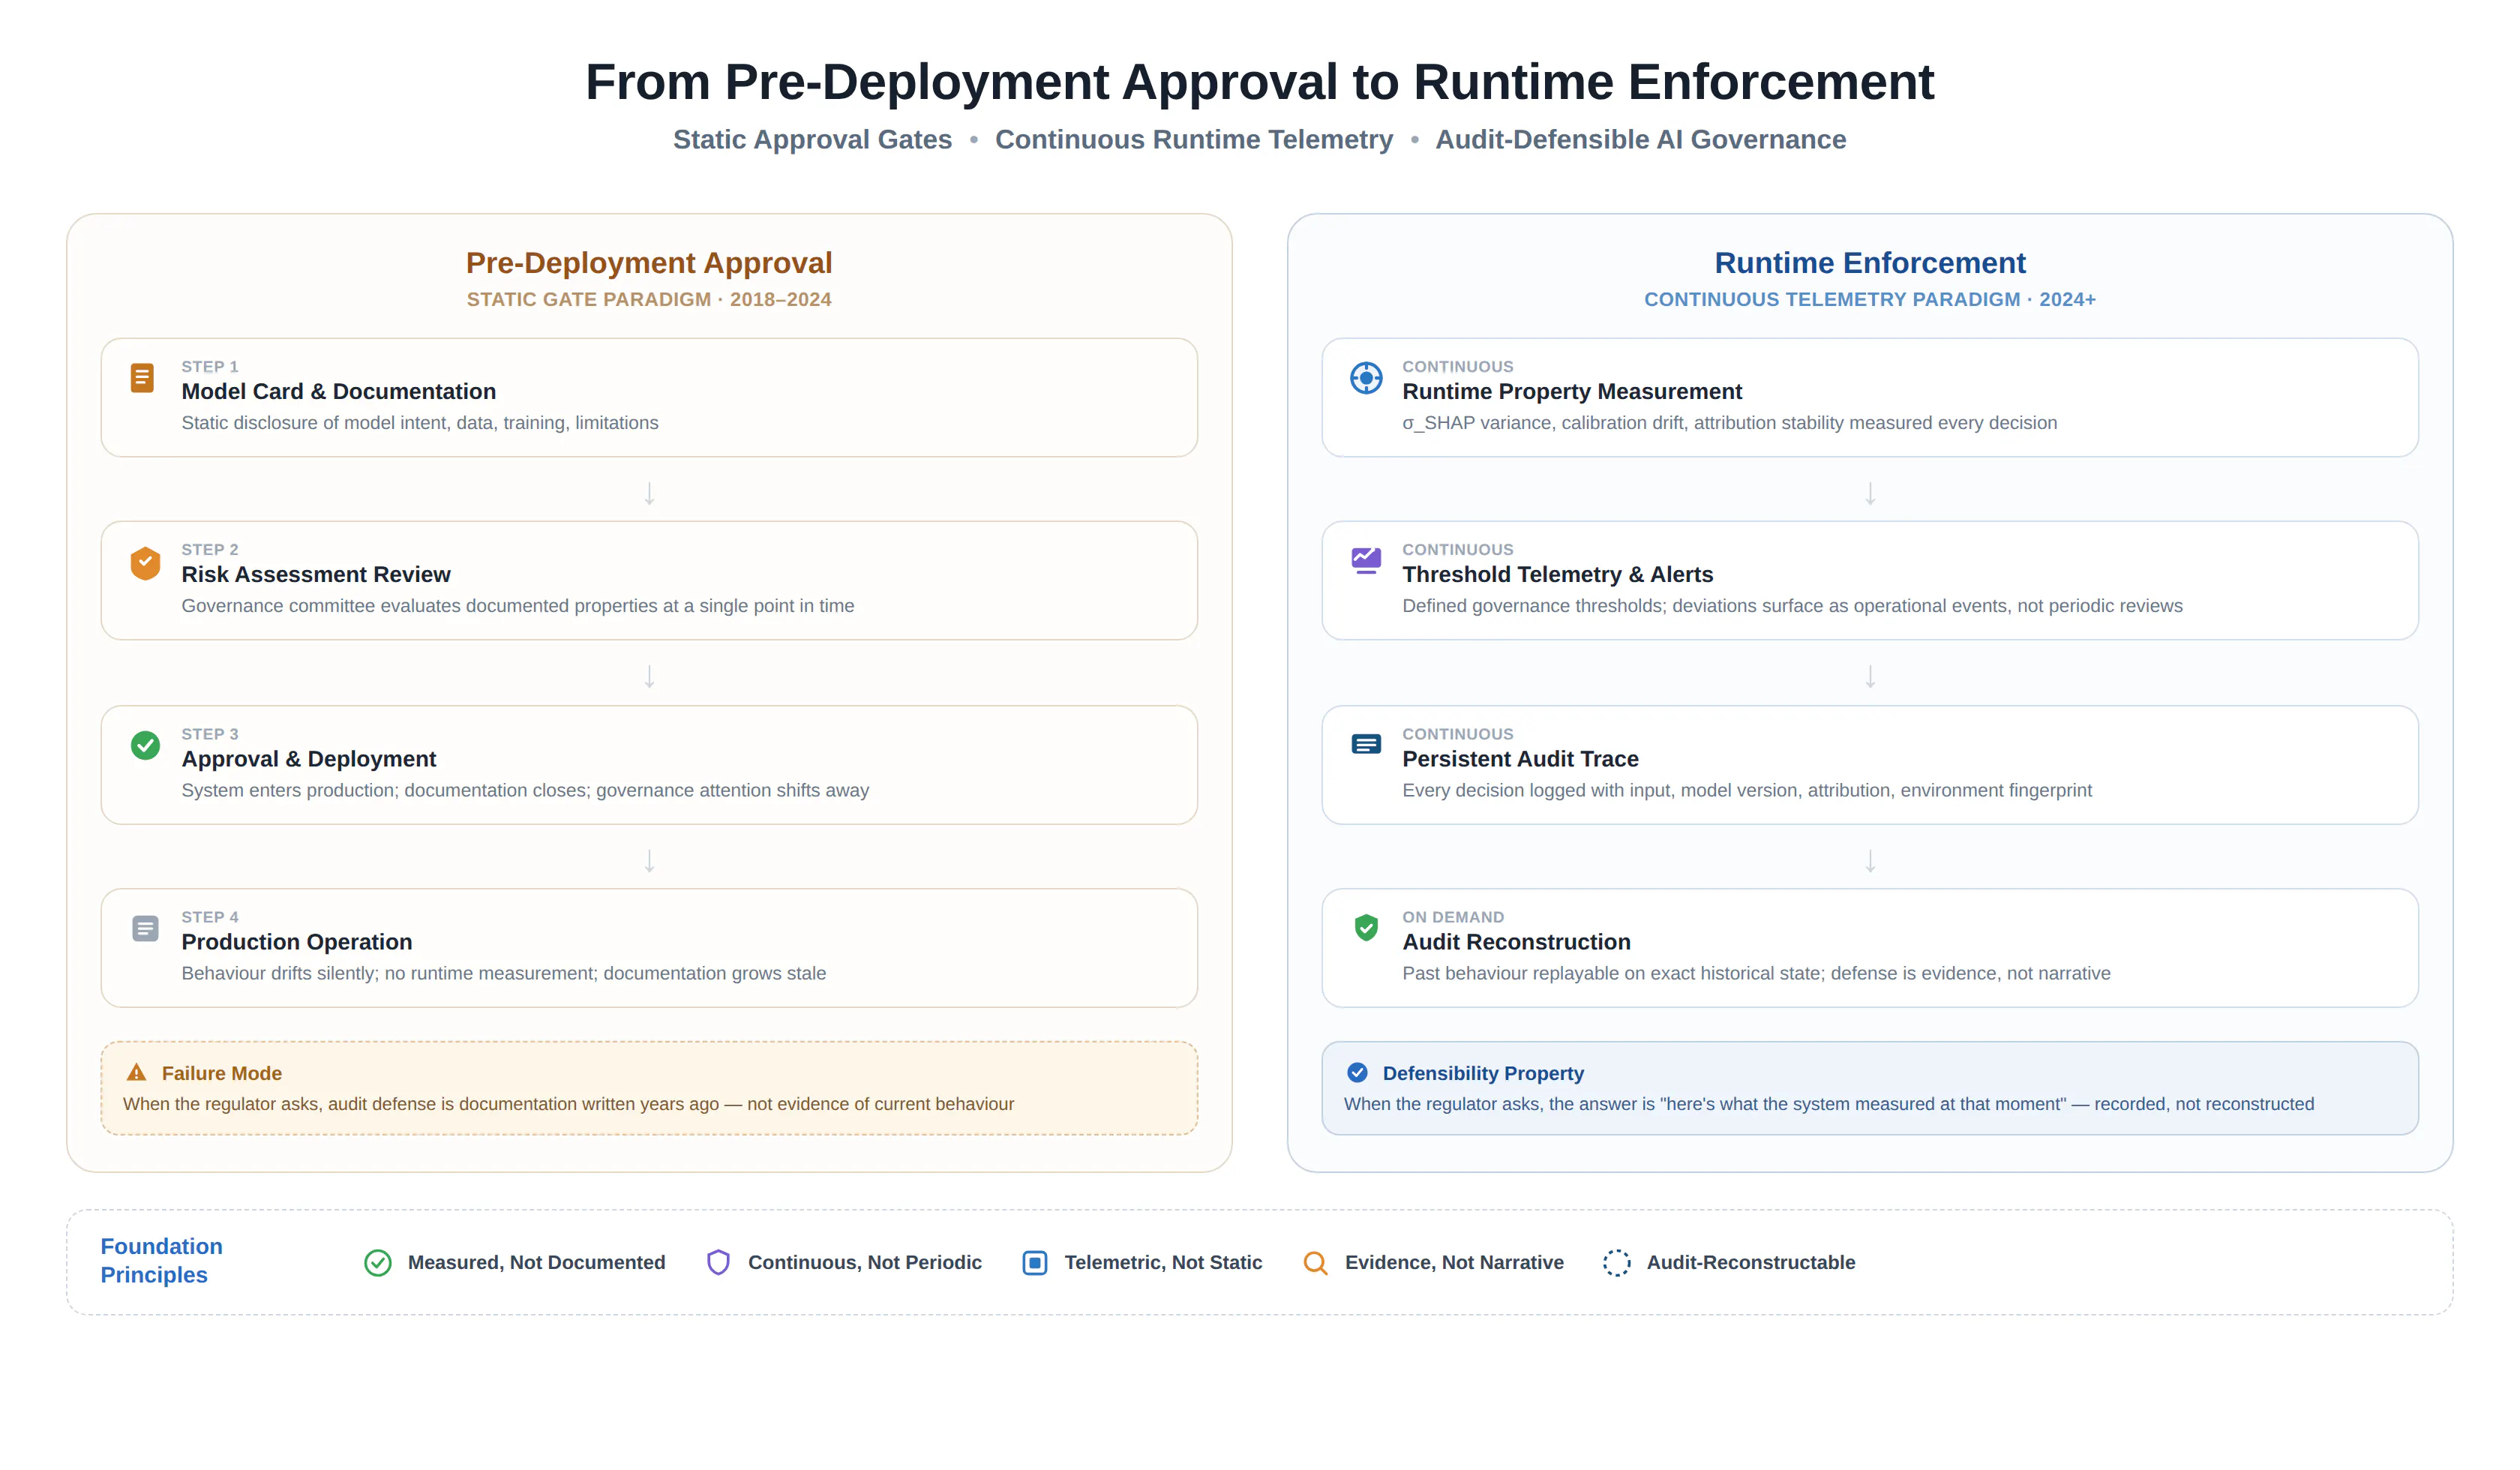Image resolution: width=2520 pixels, height=1470 pixels.
Task: Click the gray Production Operation icon
Action: [x=145, y=929]
